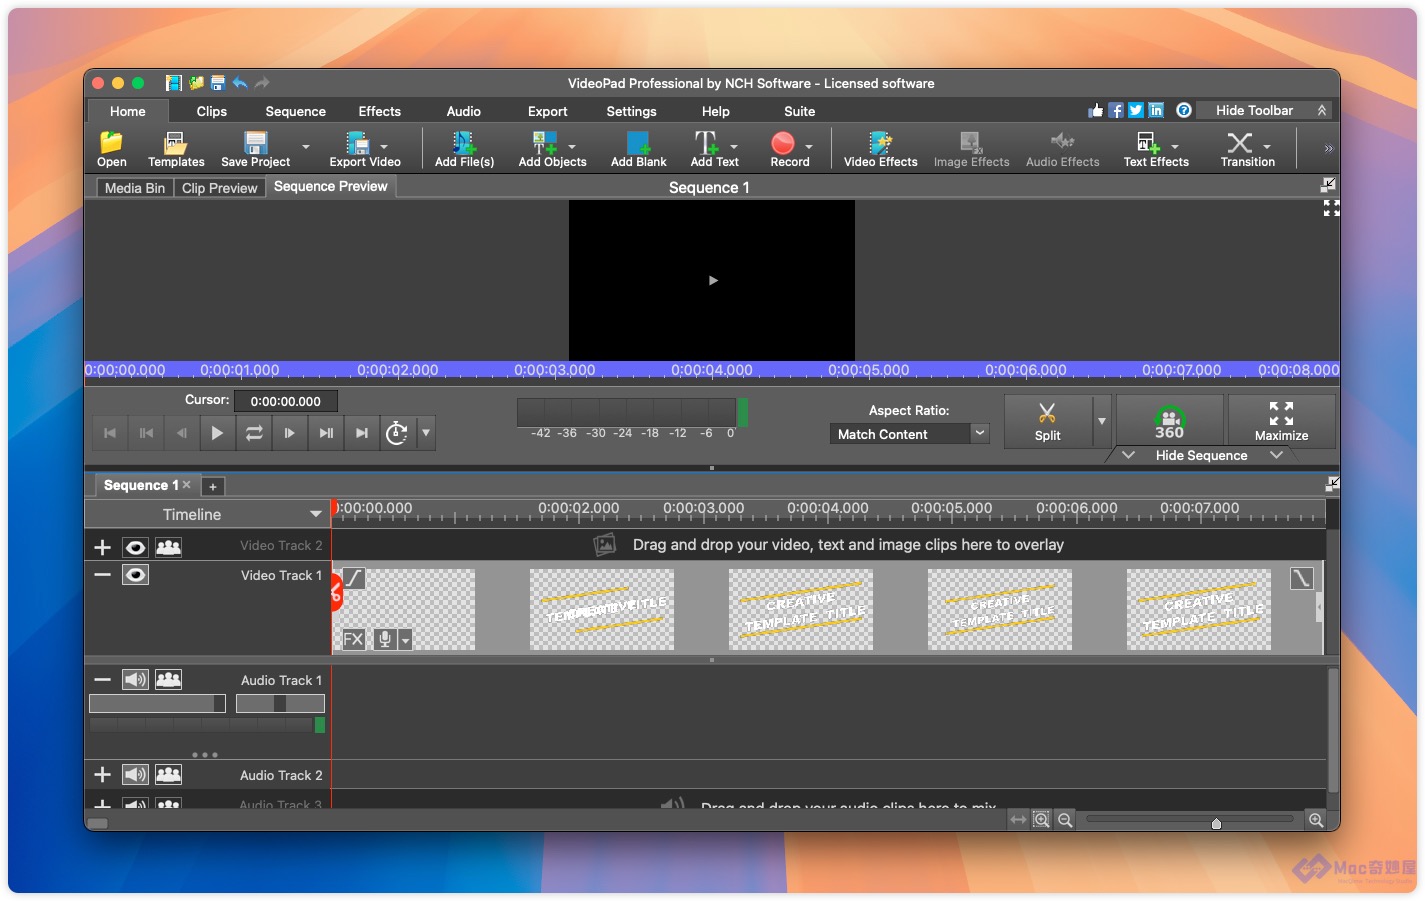Expand the toolbar overflow chevron
This screenshot has height=901, width=1425.
click(x=1328, y=148)
